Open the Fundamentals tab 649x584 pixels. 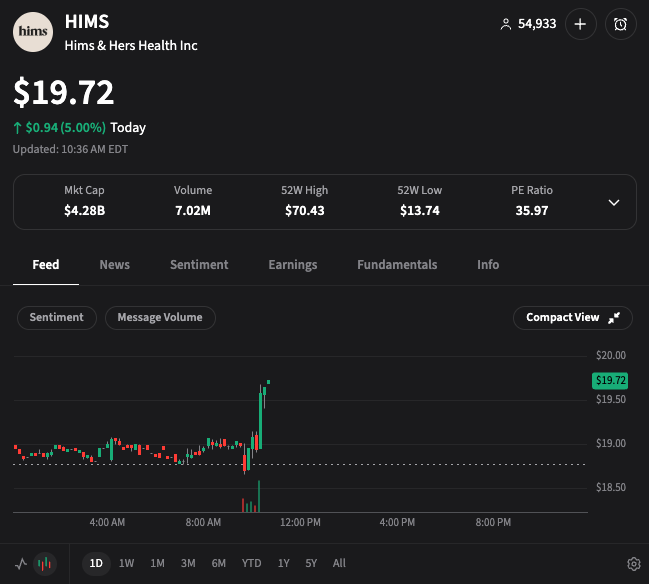click(x=397, y=265)
